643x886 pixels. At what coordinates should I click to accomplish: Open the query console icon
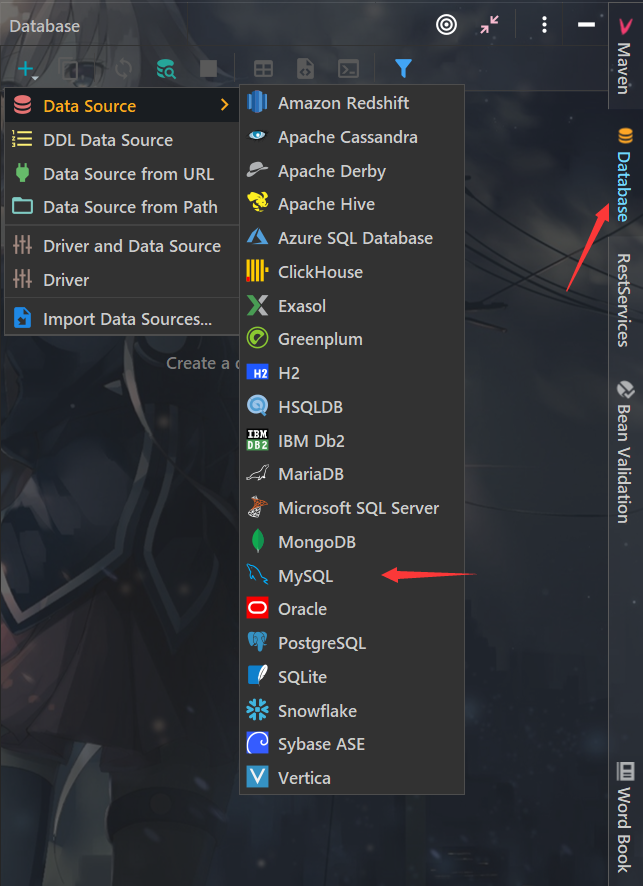point(348,69)
